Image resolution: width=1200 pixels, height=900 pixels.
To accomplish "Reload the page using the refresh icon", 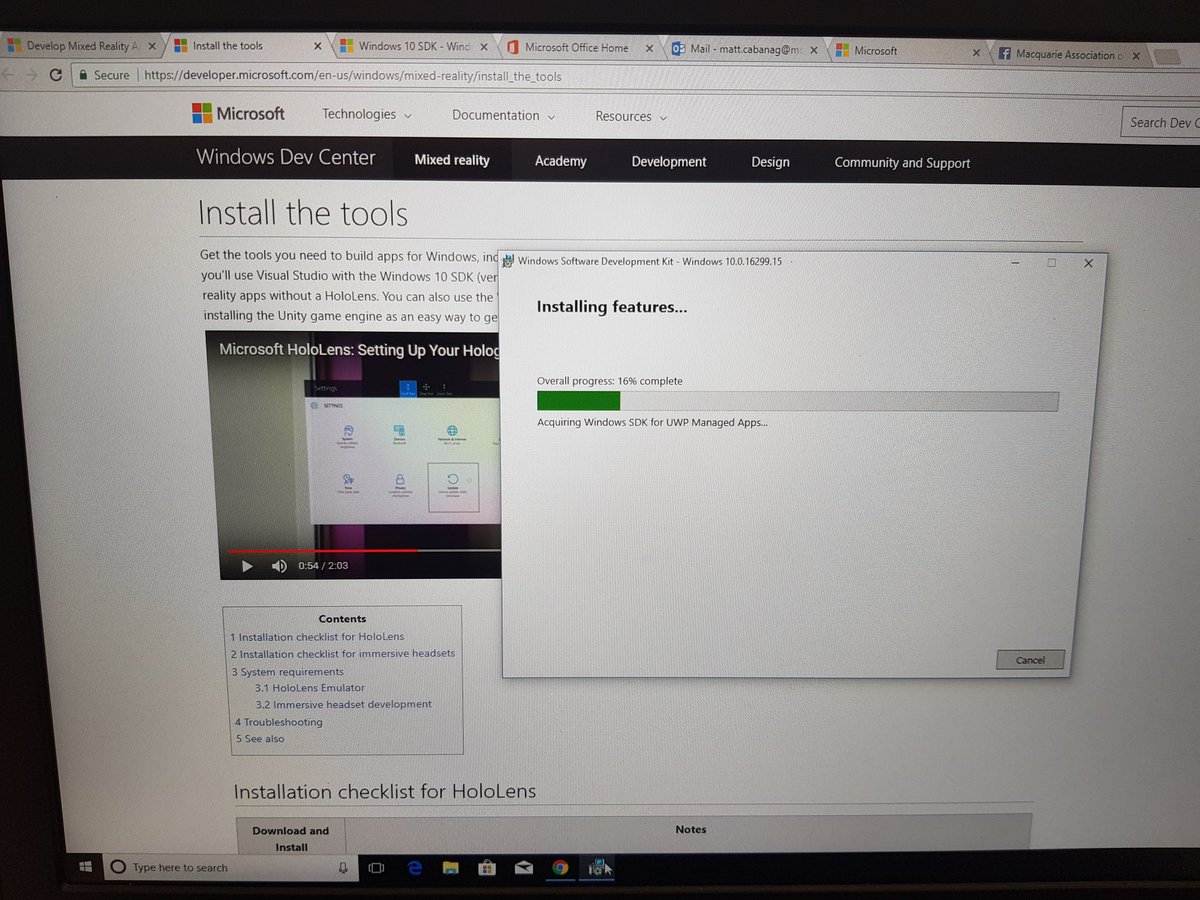I will pos(55,75).
